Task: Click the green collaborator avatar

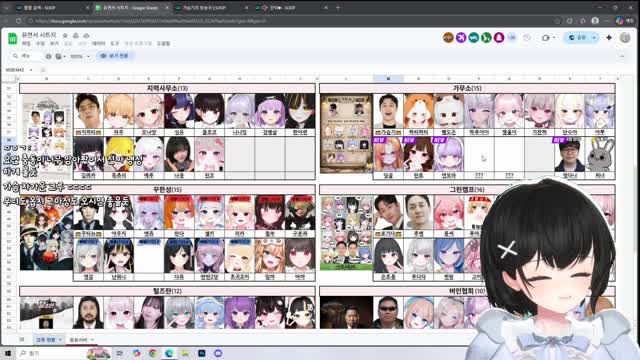Action: [x=486, y=38]
